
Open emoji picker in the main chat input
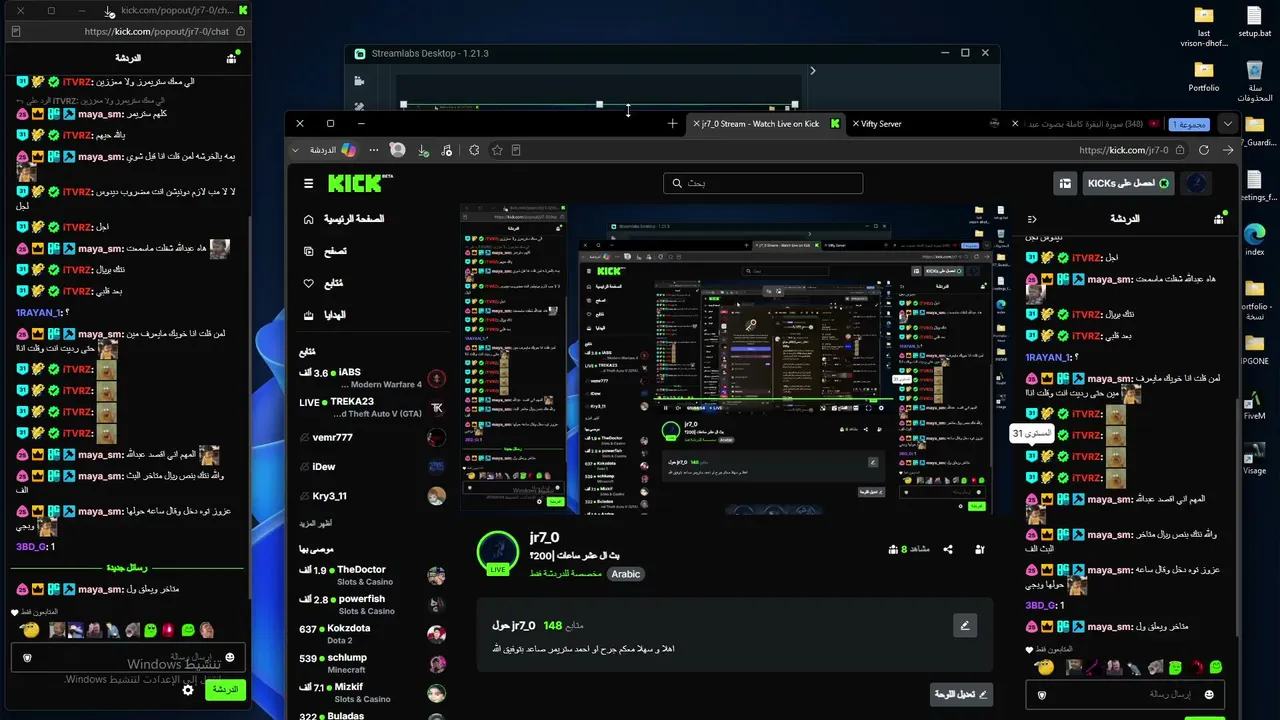point(1209,695)
